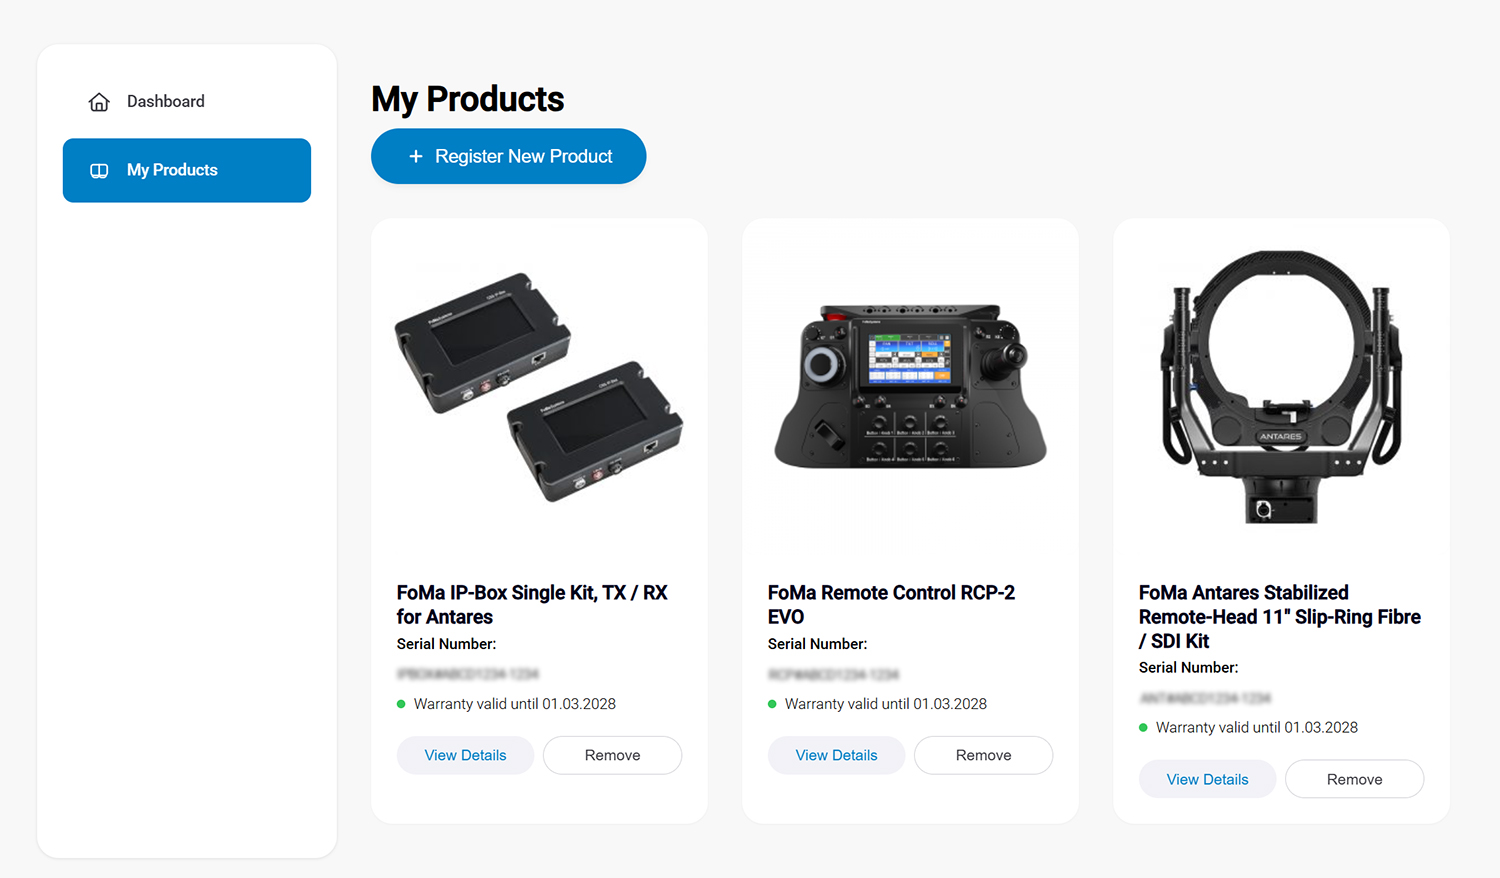The width and height of the screenshot is (1500, 878).
Task: Click the My Products book icon
Action: [99, 171]
